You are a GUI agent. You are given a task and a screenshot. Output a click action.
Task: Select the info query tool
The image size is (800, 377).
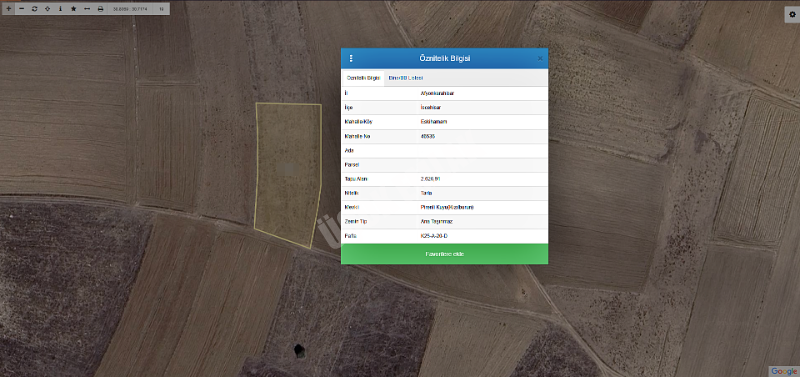tap(61, 9)
